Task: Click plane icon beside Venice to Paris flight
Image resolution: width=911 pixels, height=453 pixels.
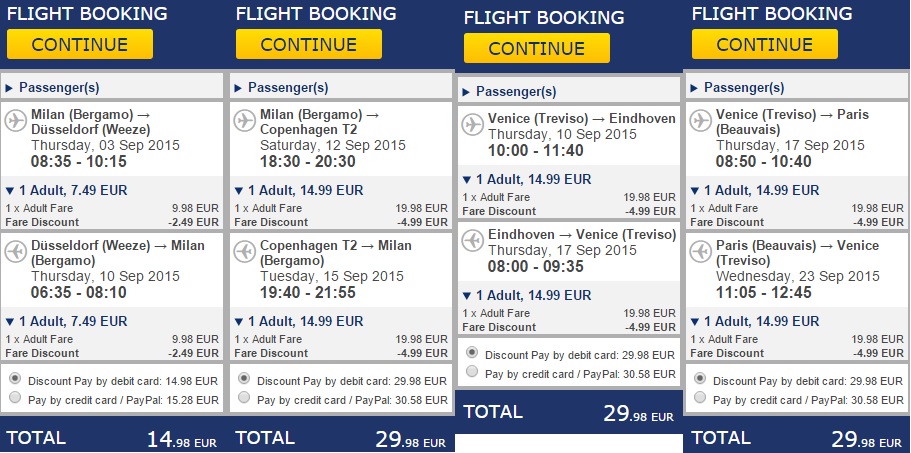Action: [701, 120]
